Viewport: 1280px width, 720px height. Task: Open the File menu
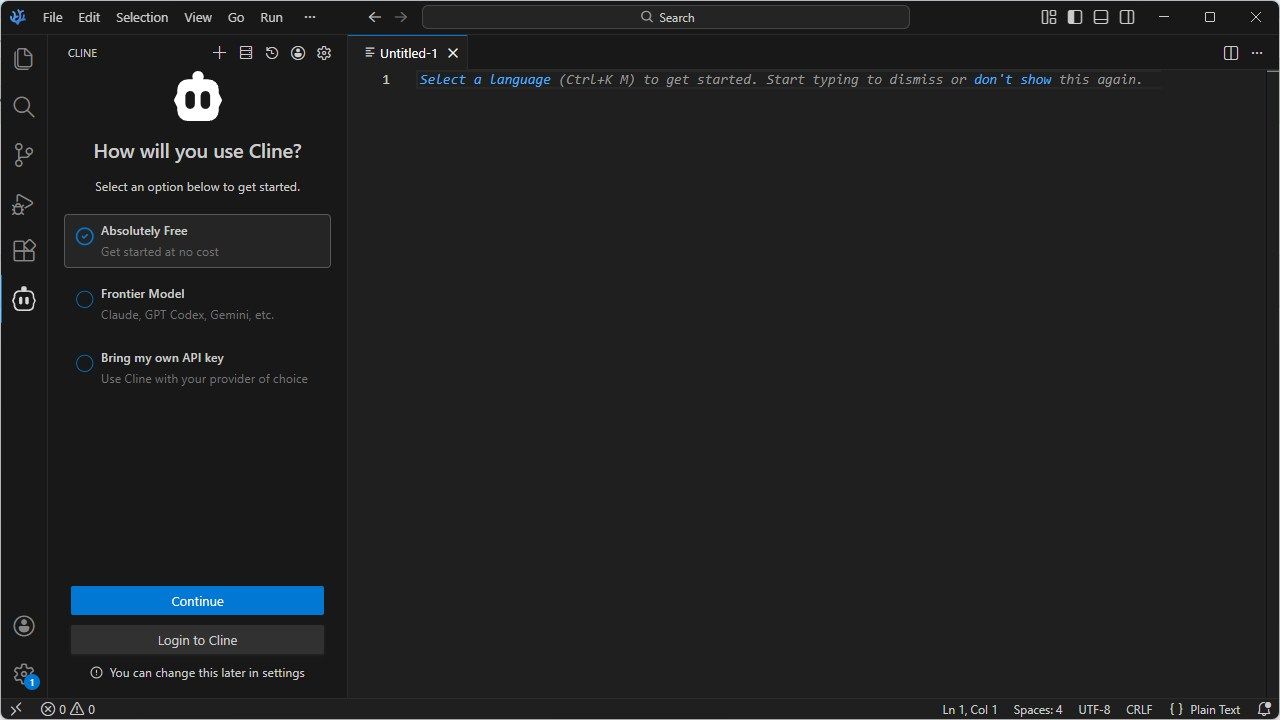point(53,17)
